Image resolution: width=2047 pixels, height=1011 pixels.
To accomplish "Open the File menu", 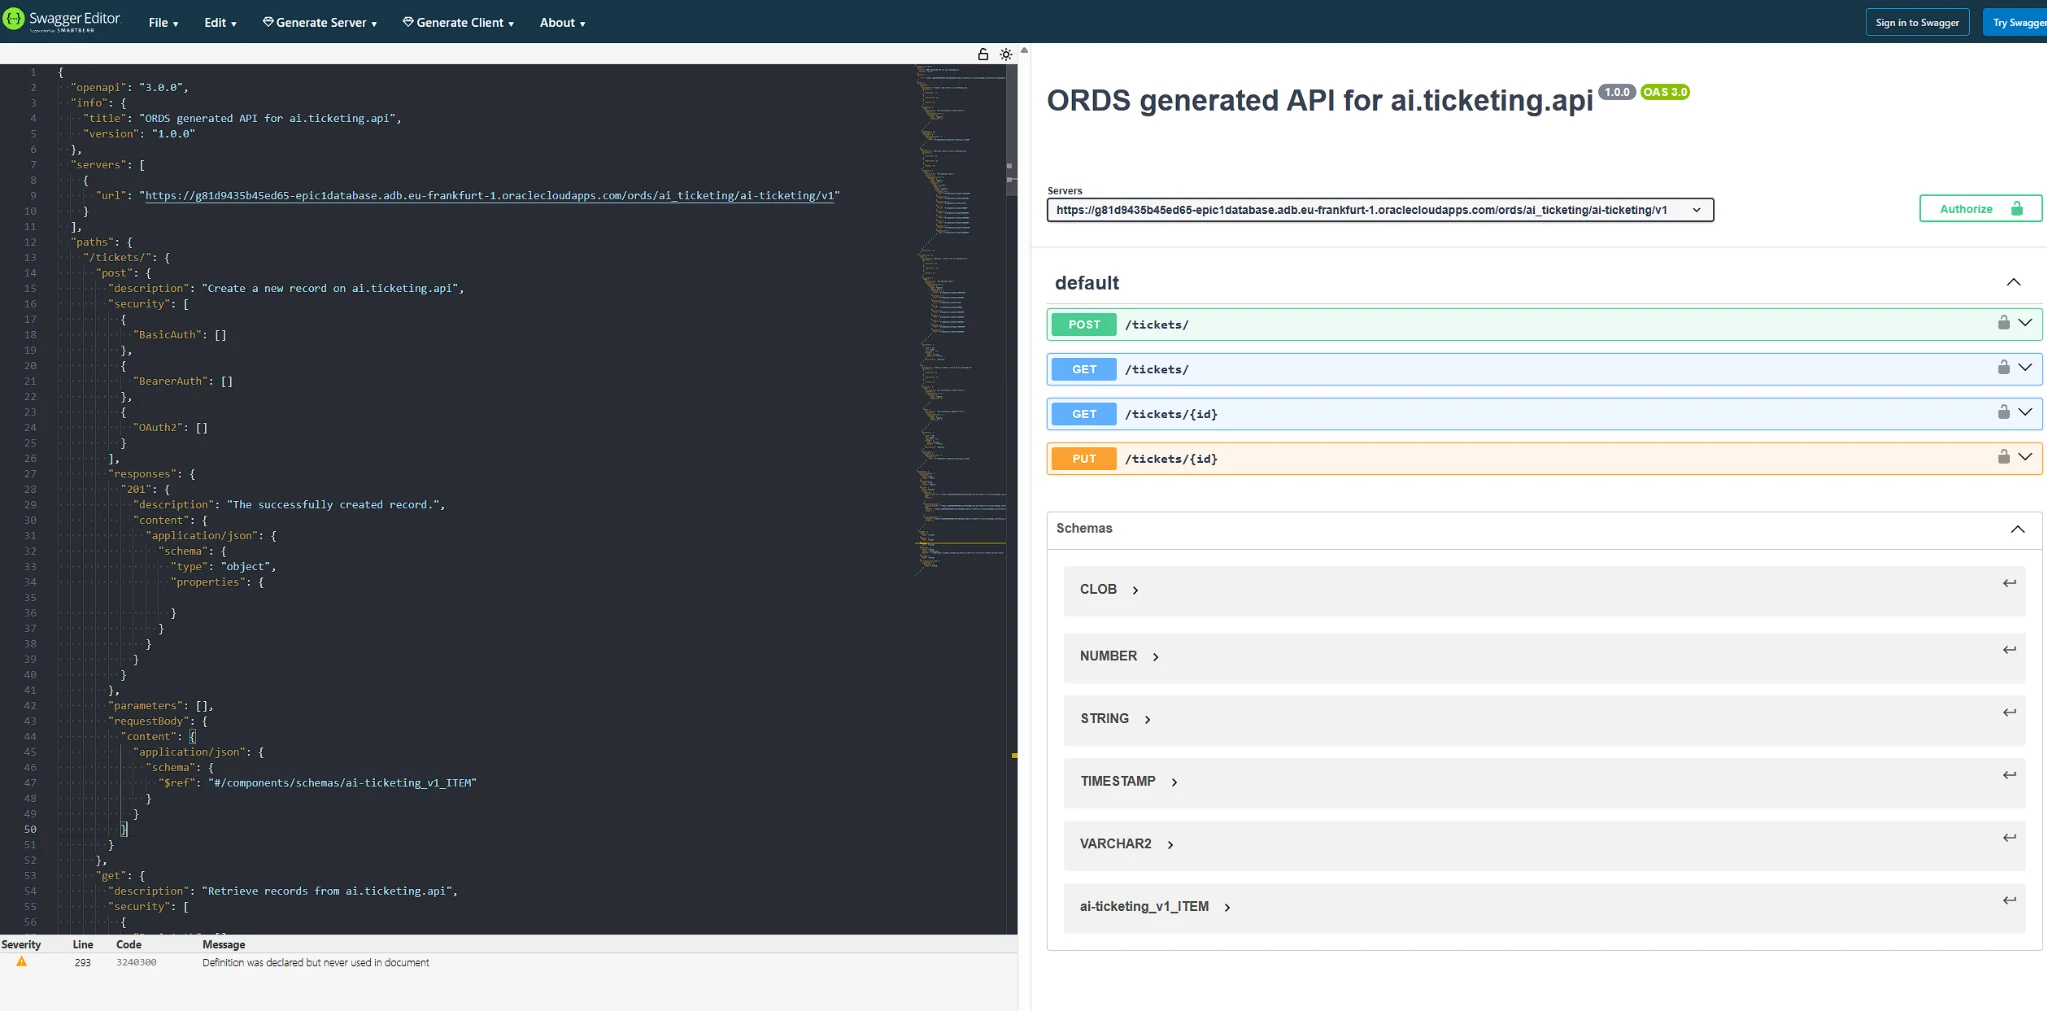I will (163, 22).
